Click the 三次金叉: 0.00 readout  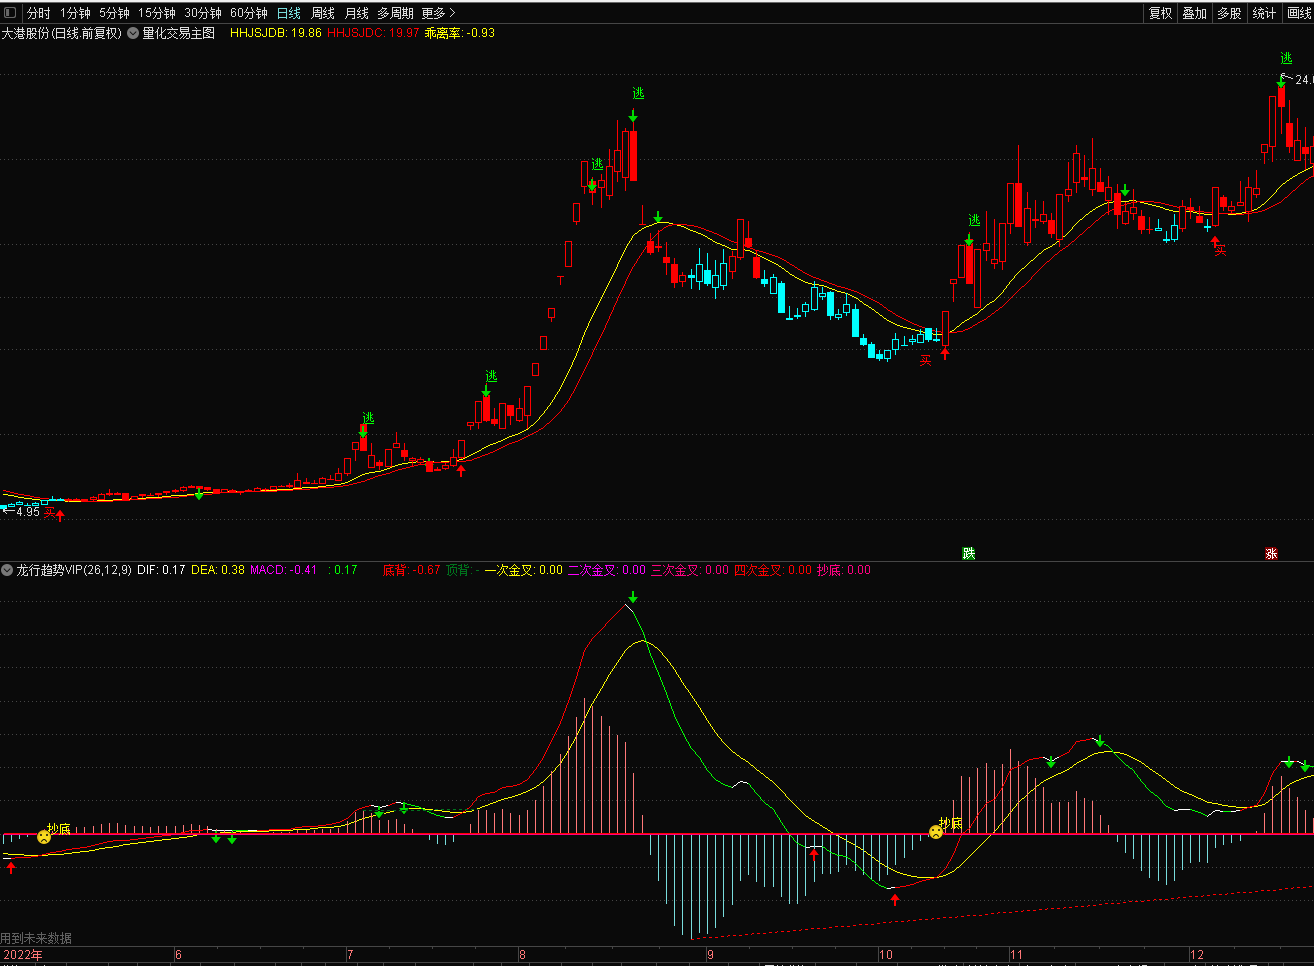click(x=690, y=570)
